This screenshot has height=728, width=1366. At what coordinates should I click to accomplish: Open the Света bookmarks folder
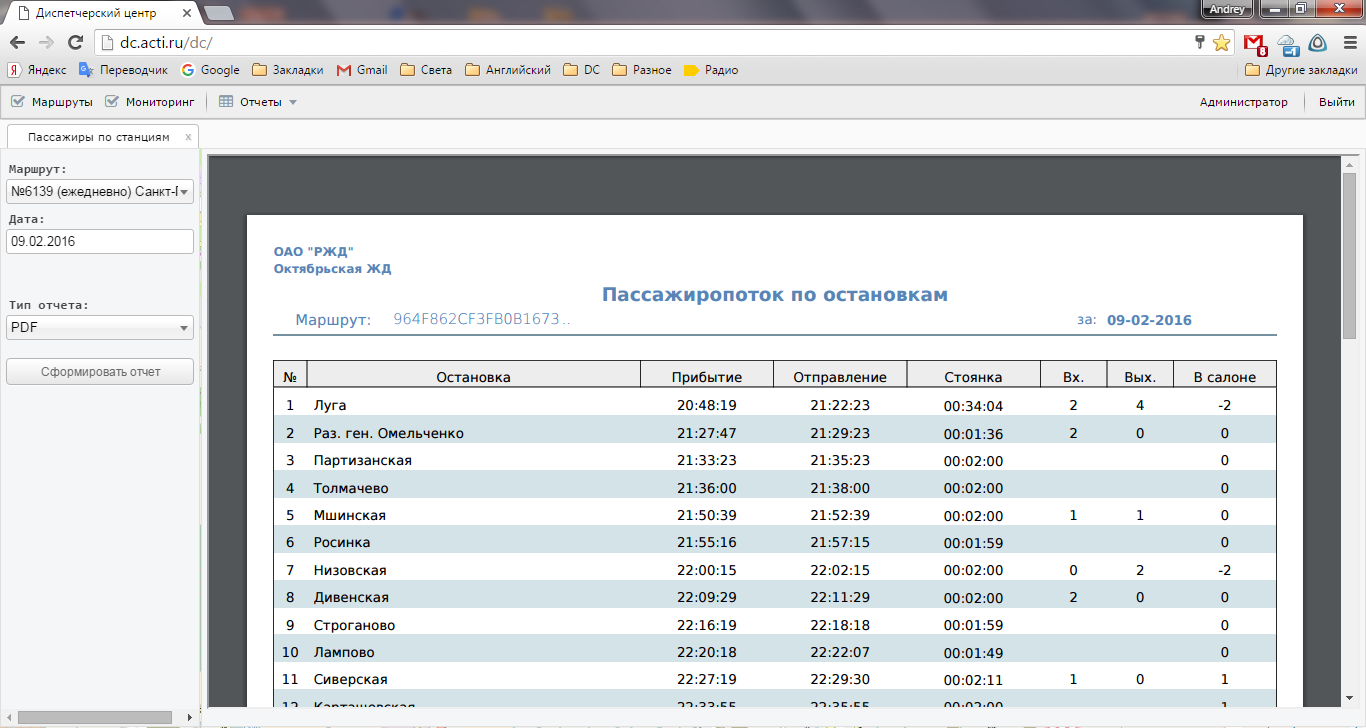(426, 70)
